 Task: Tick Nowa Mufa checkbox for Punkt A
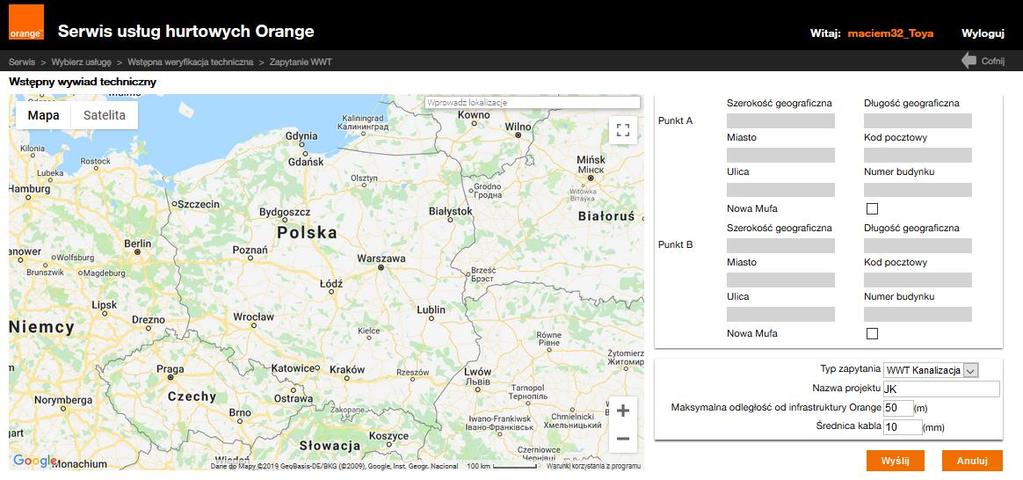[872, 209]
